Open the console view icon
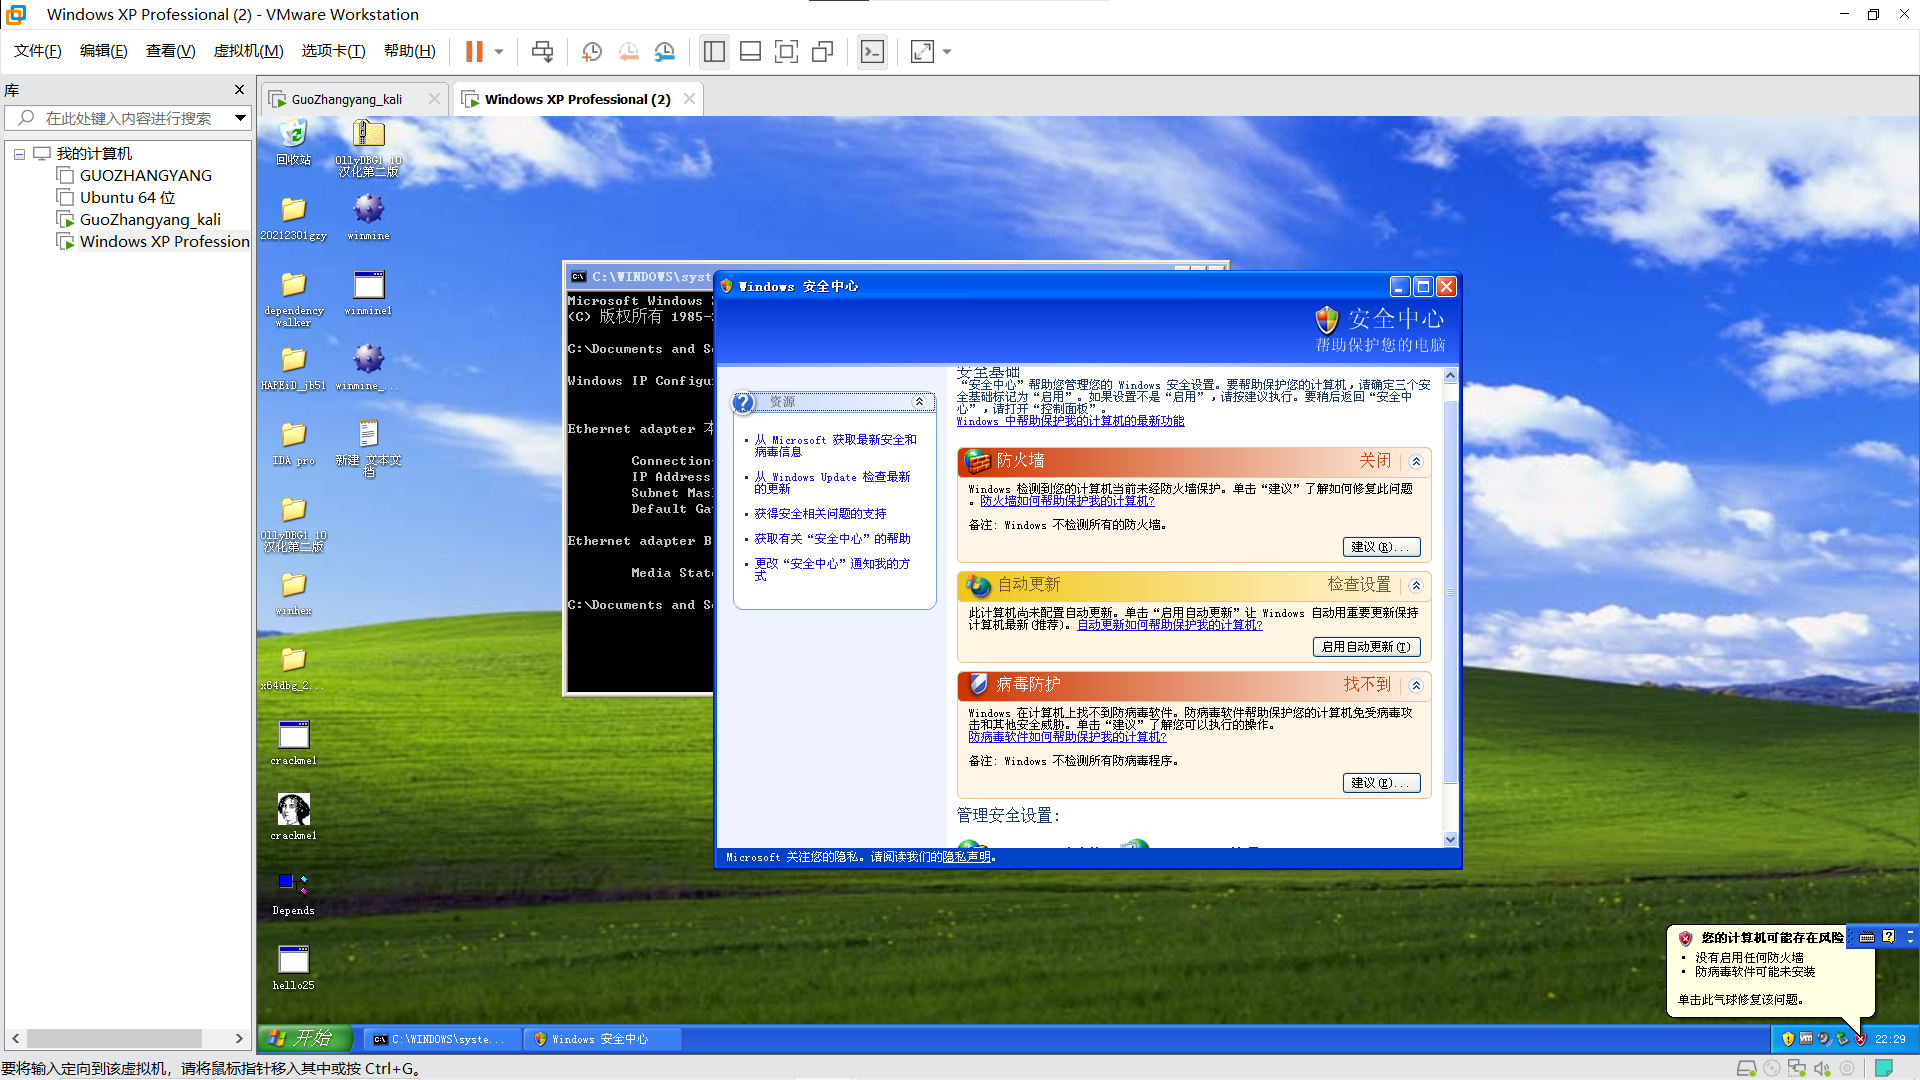 coord(872,52)
